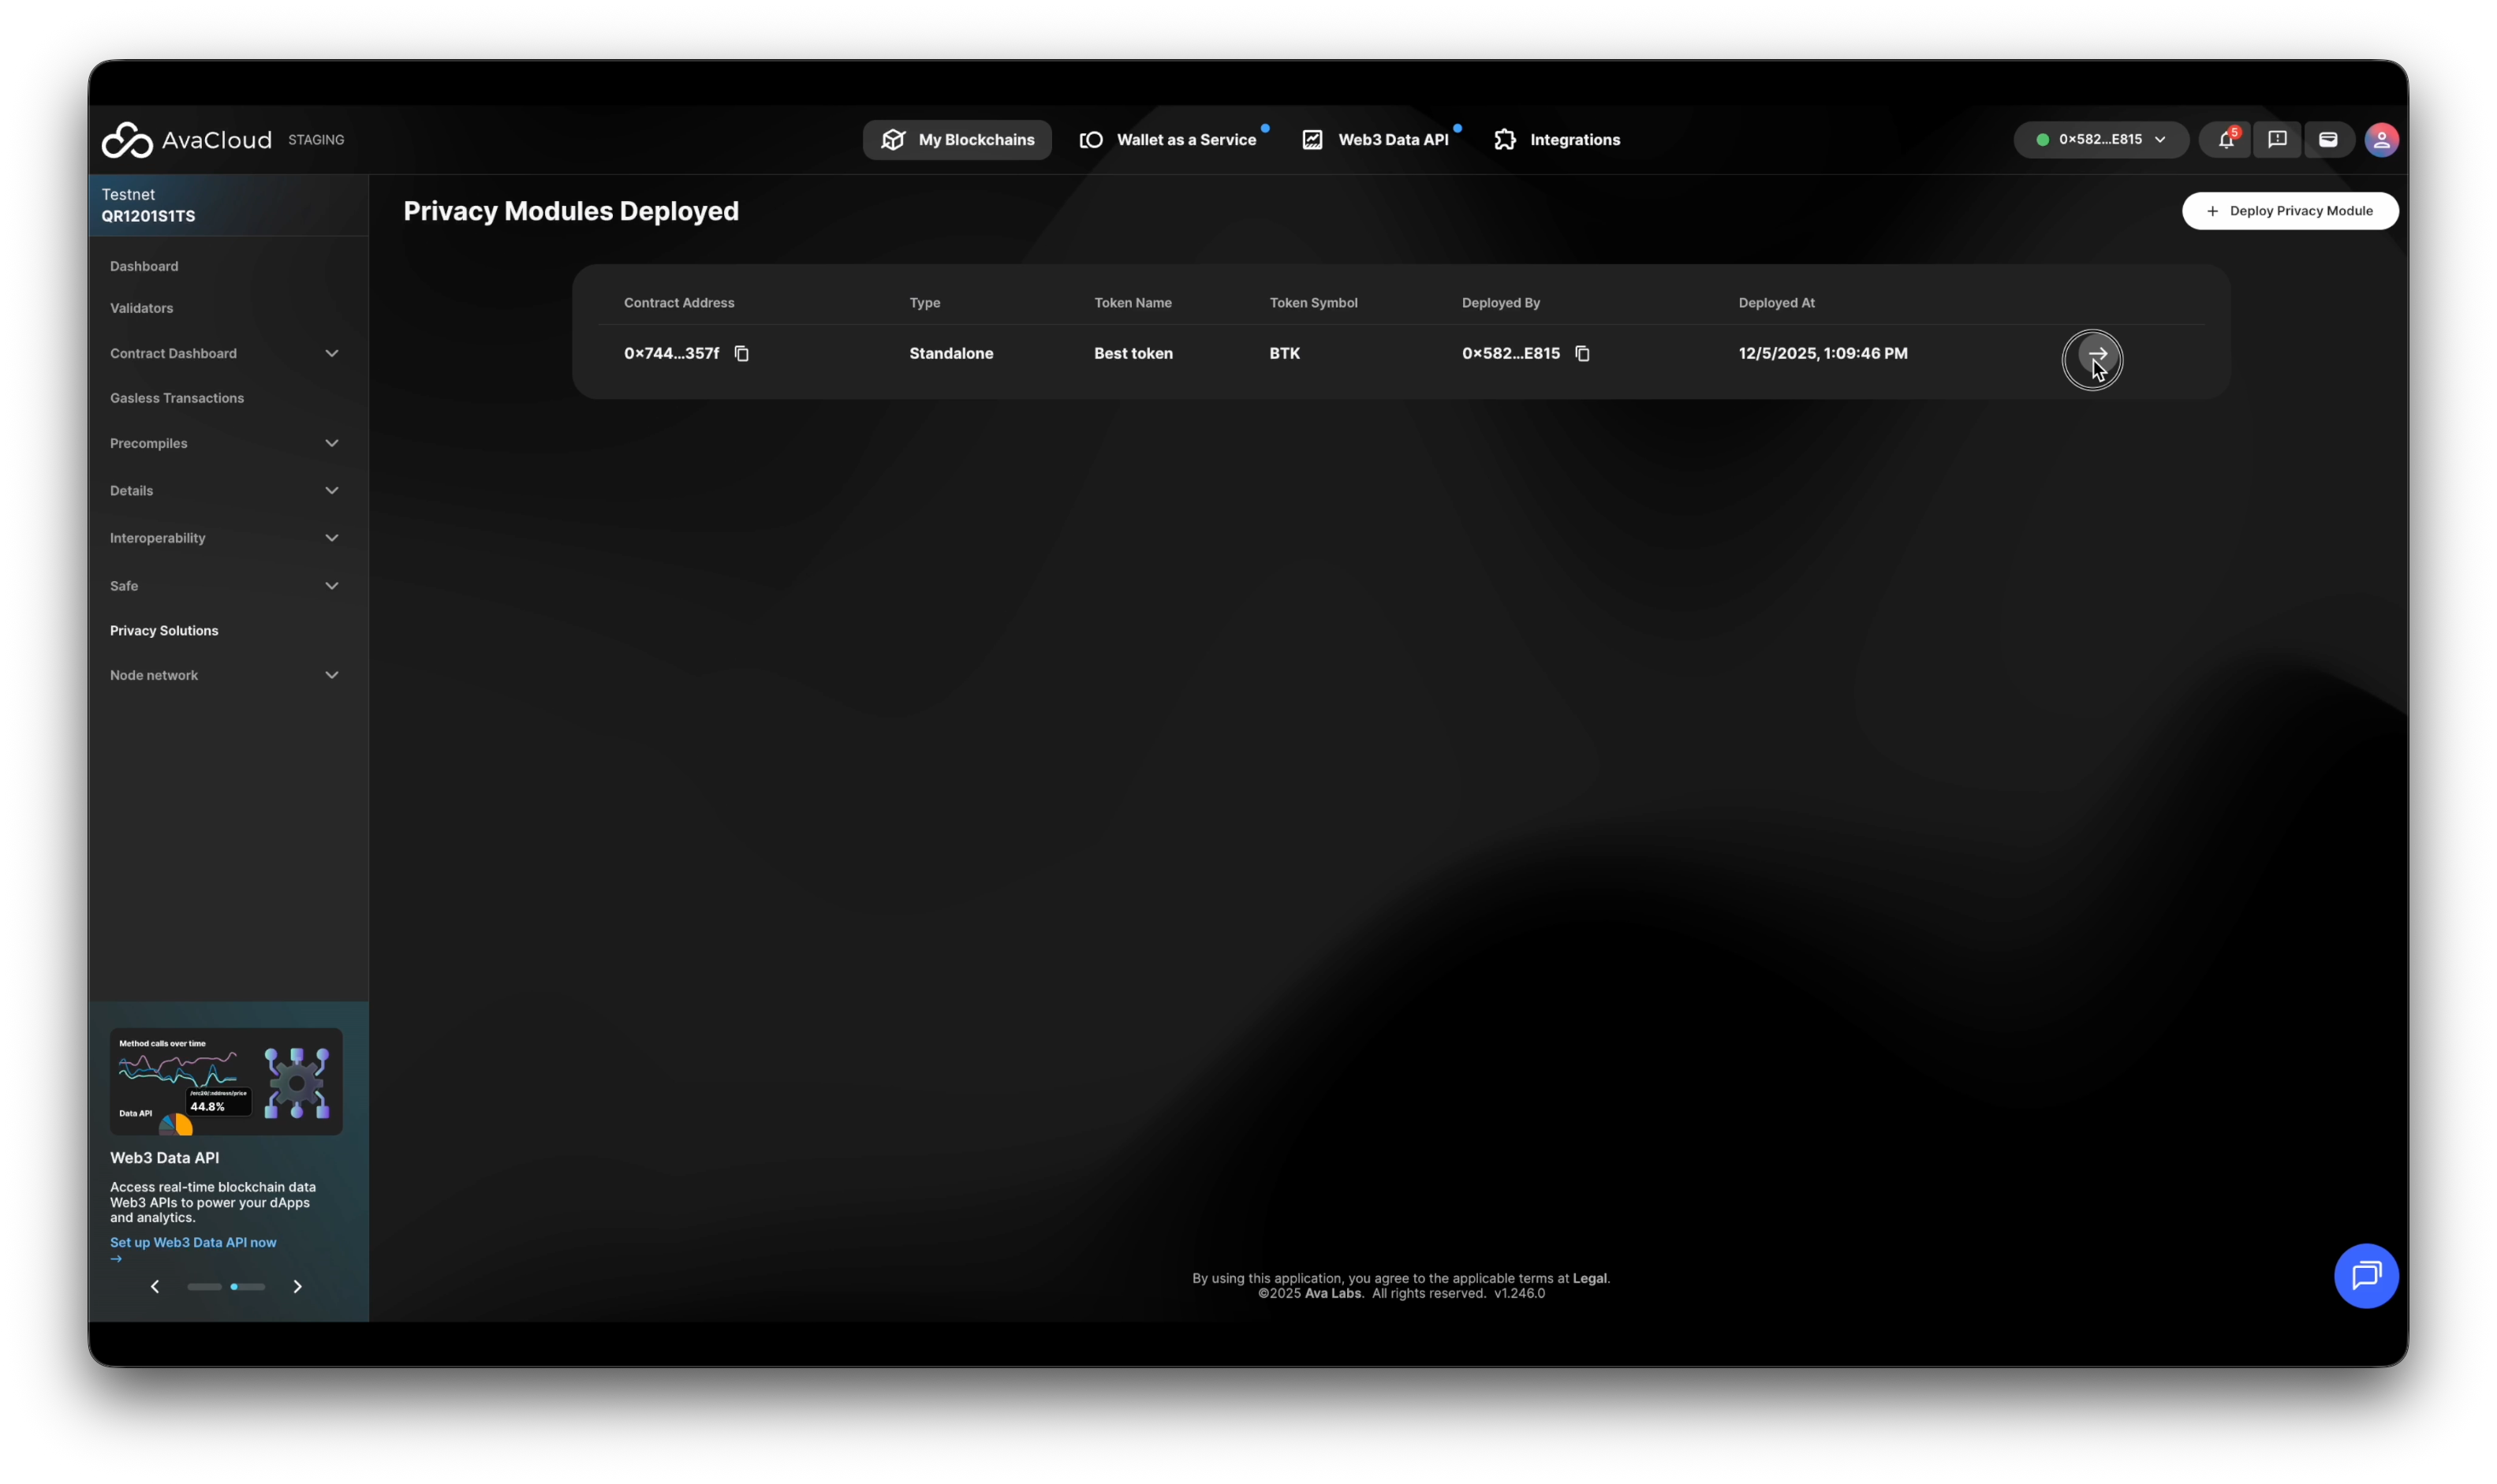Open the user profile avatar
Screen dimensions: 2497x1484
[x=2381, y=140]
